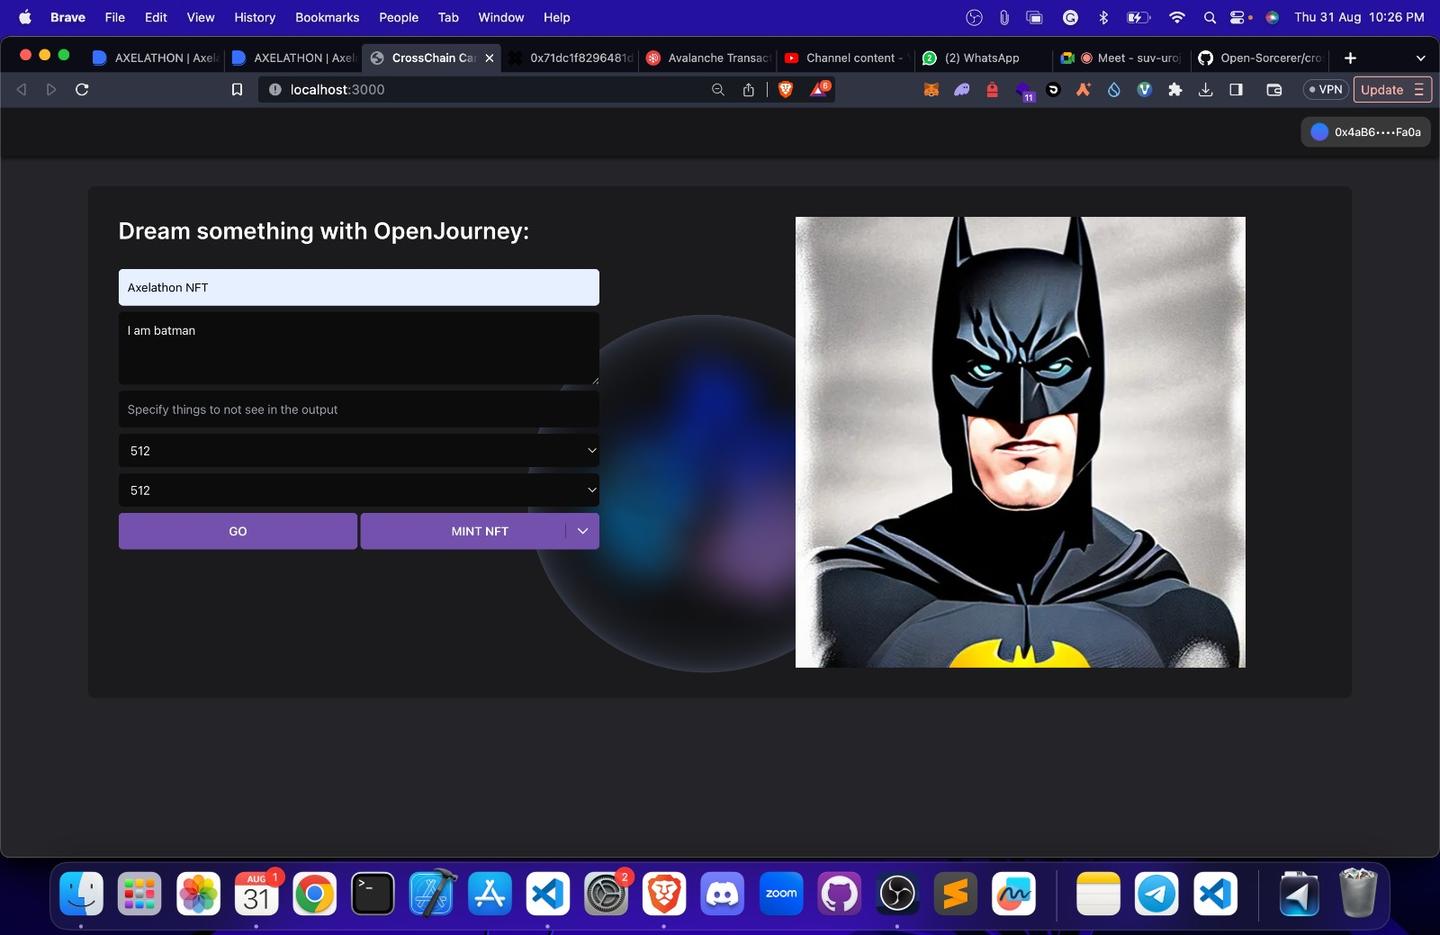Switch to the Open-Sorcerer GitHub tab
The image size is (1440, 935).
coord(1261,58)
